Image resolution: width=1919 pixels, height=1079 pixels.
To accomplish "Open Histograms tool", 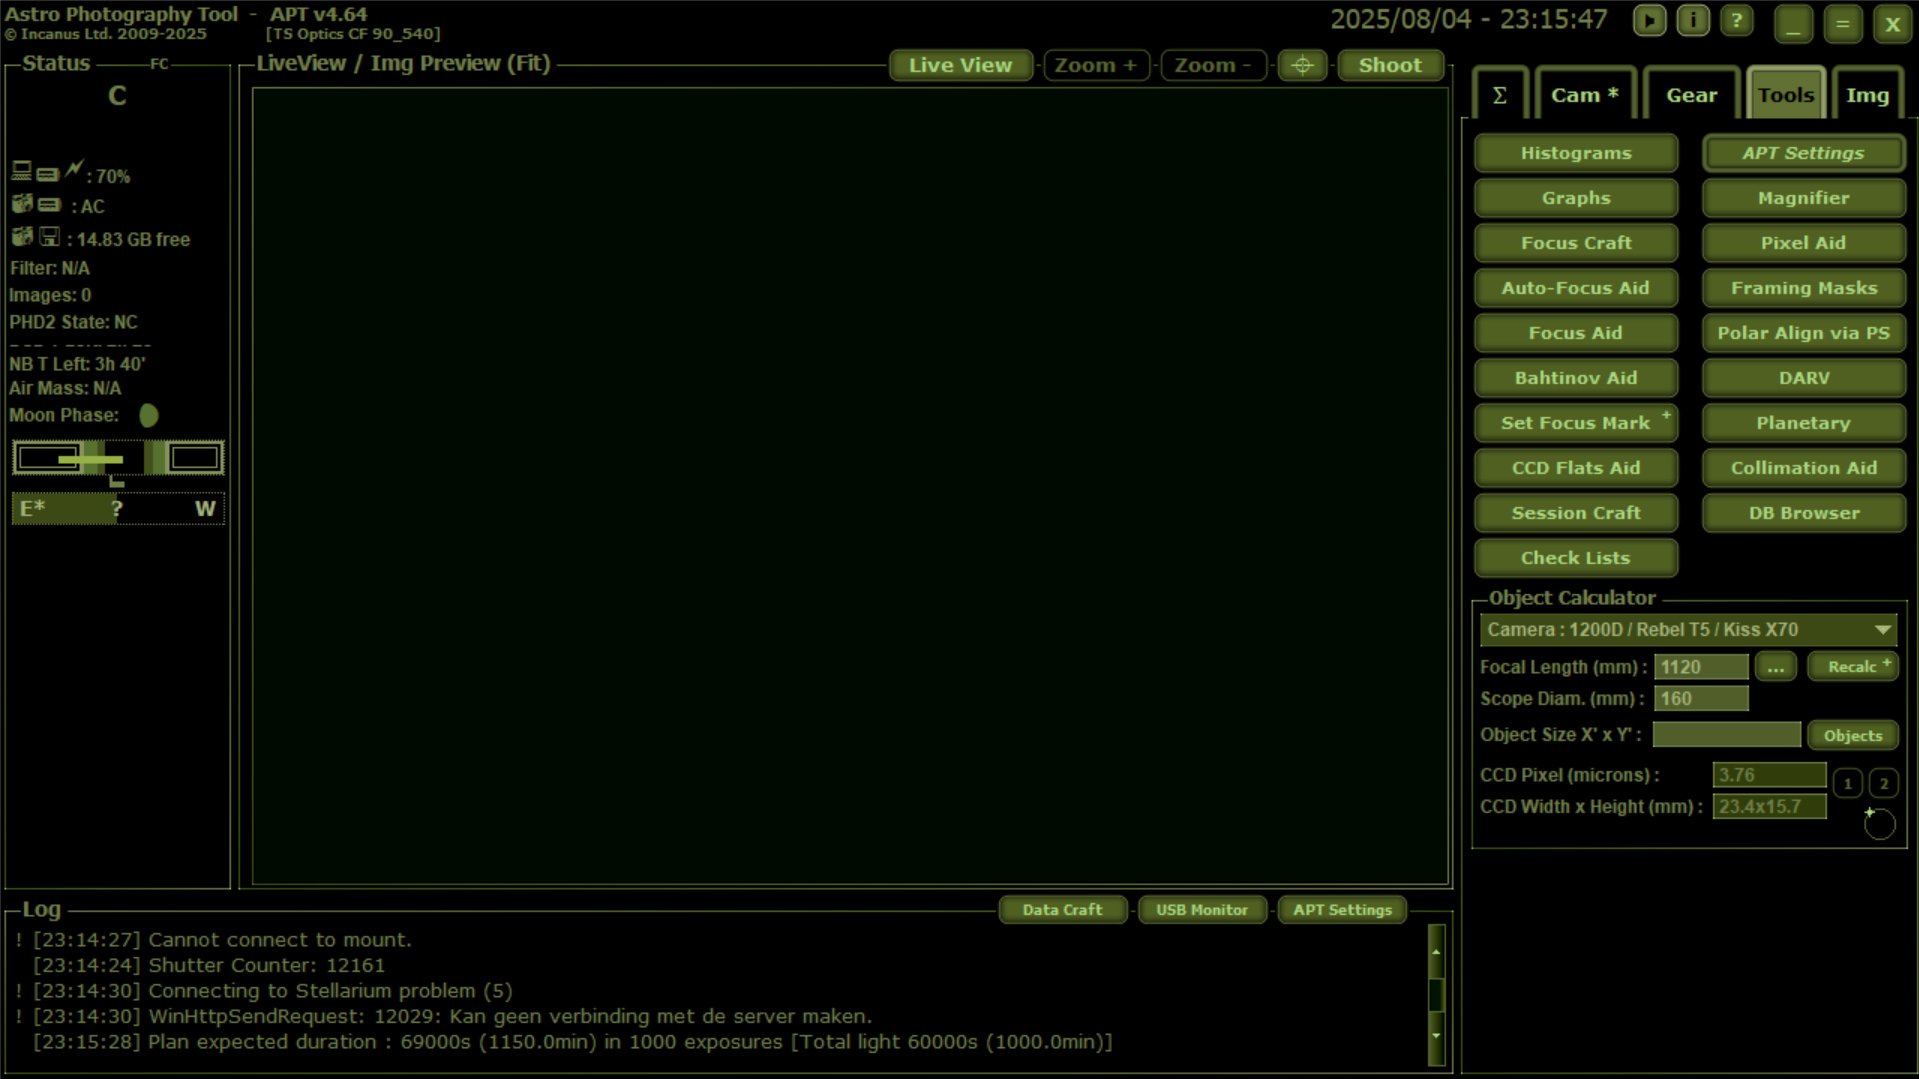I will tap(1576, 153).
